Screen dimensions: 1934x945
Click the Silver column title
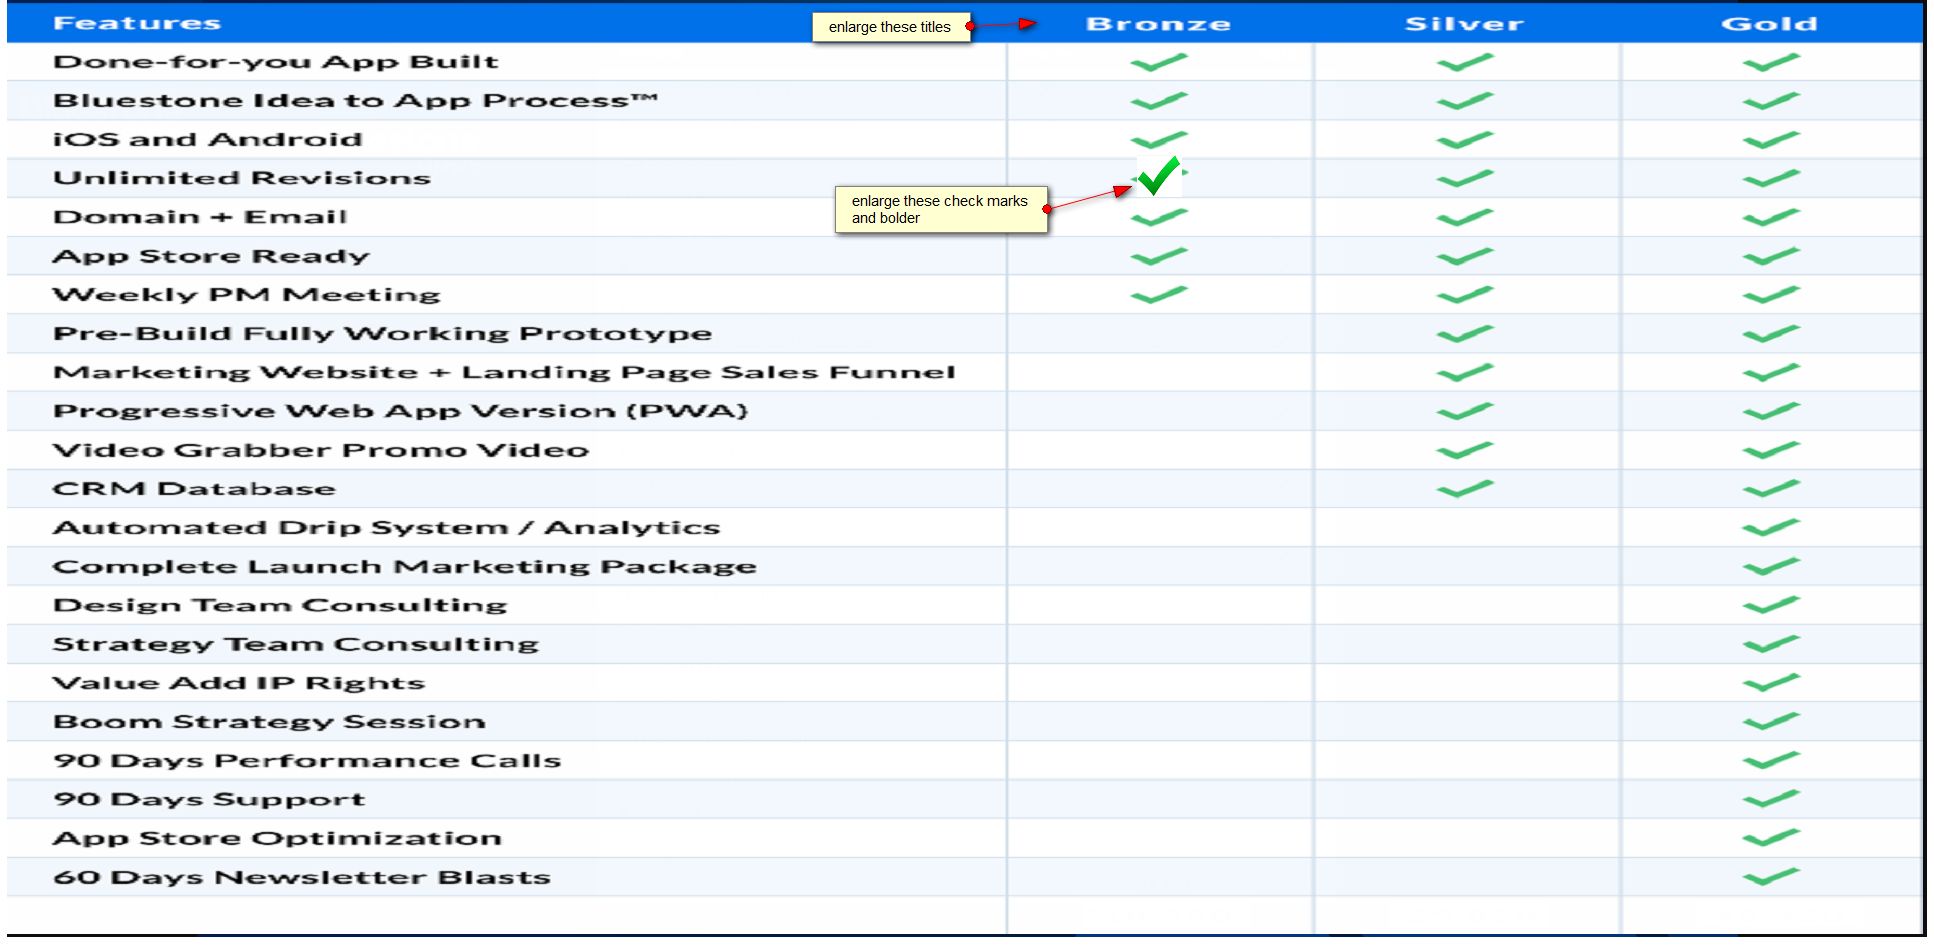pos(1464,24)
